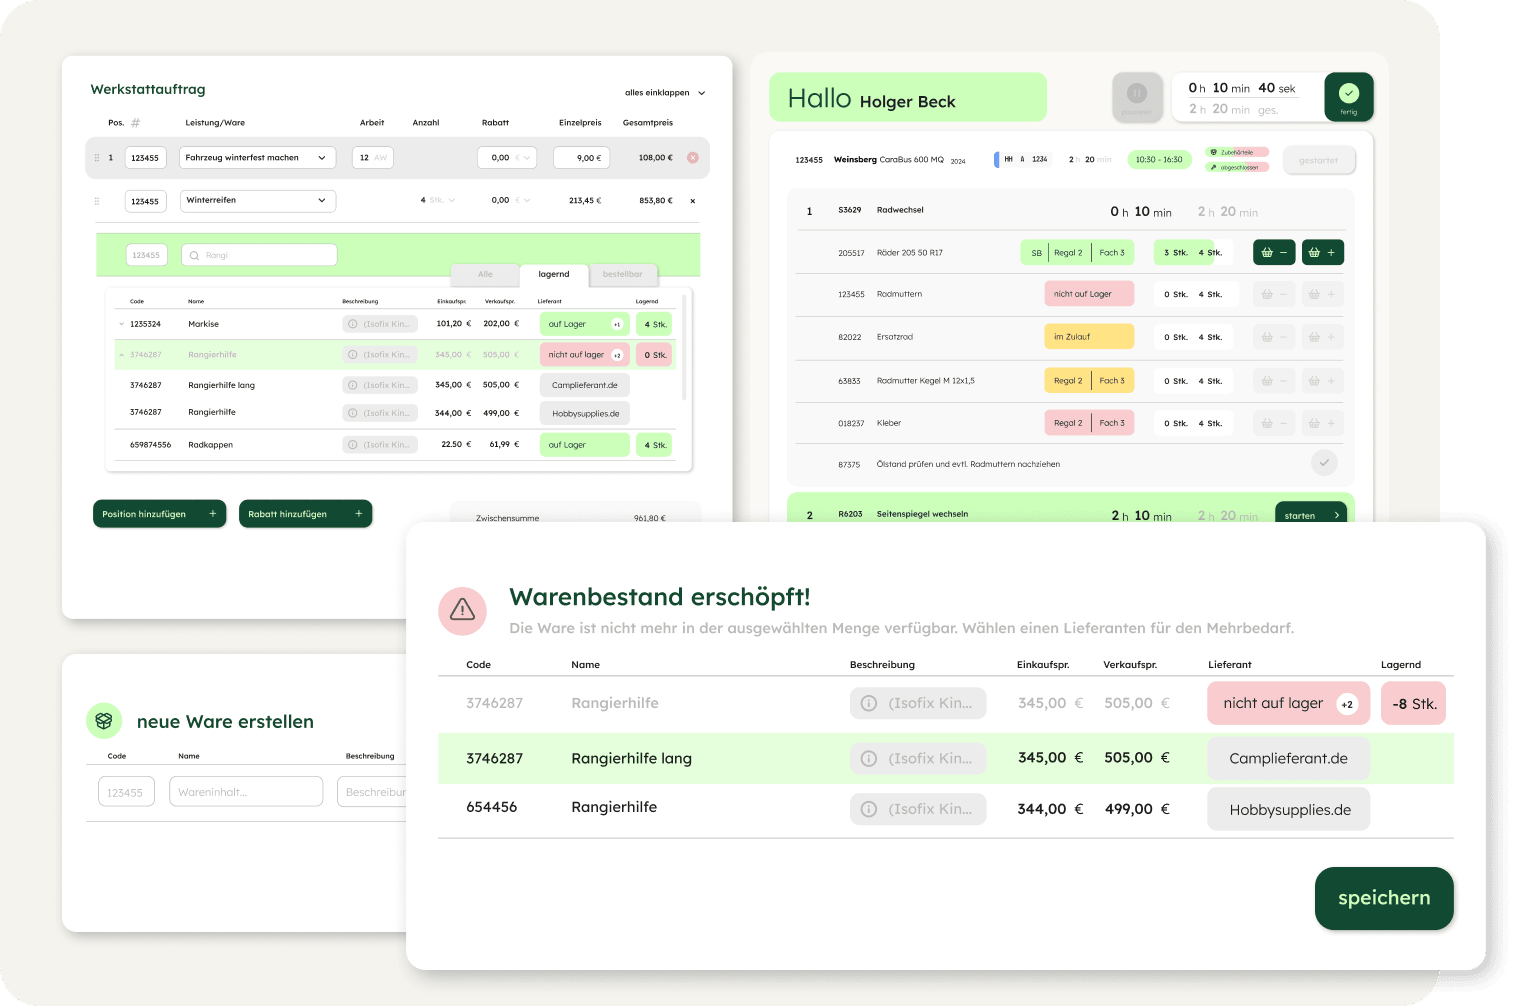Viewport: 1515px width, 1006px height.
Task: Switch to the bestellbar tab
Action: (622, 274)
